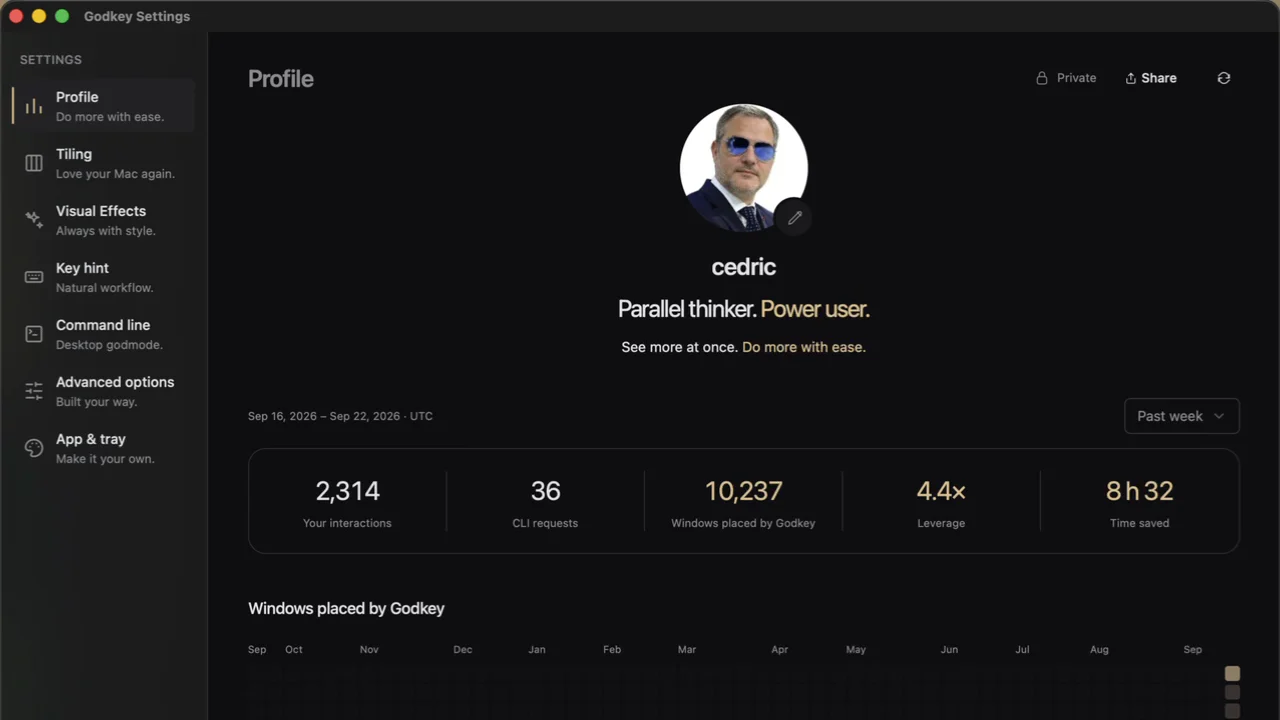The height and width of the screenshot is (720, 1280).
Task: Click the Key hint keyboard icon
Action: coord(34,277)
